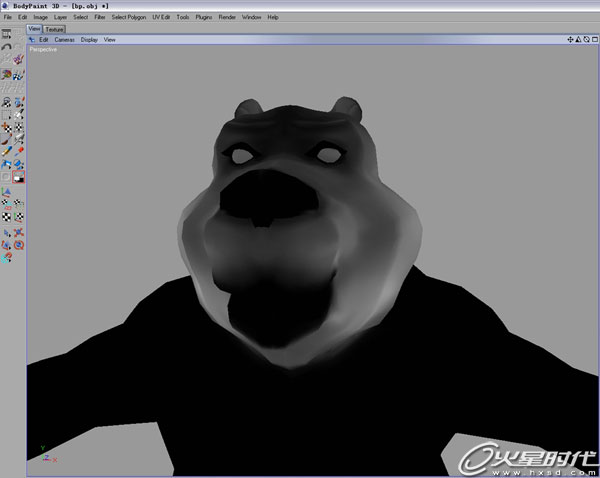600x478 pixels.
Task: Switch to the Texture tab
Action: [54, 29]
